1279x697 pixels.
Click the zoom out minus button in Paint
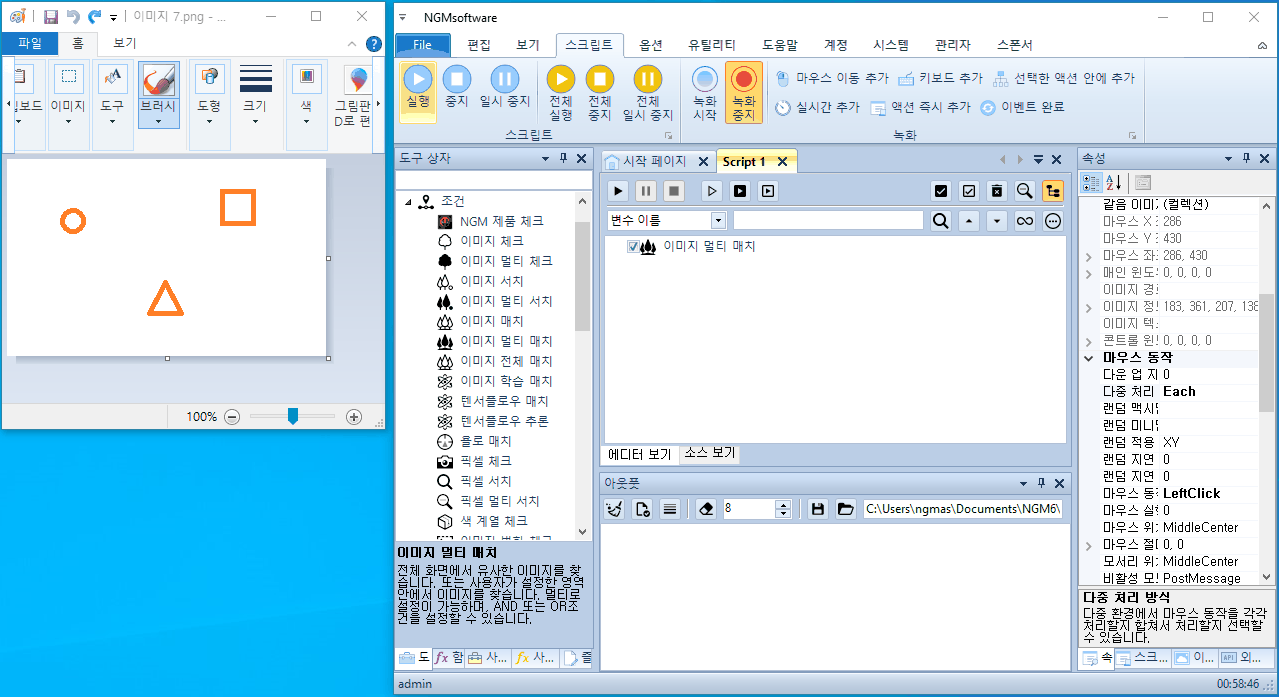(x=232, y=417)
